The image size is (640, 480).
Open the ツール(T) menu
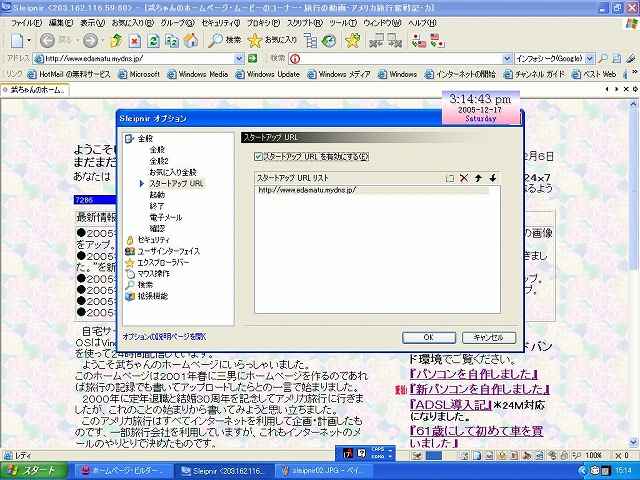343,22
